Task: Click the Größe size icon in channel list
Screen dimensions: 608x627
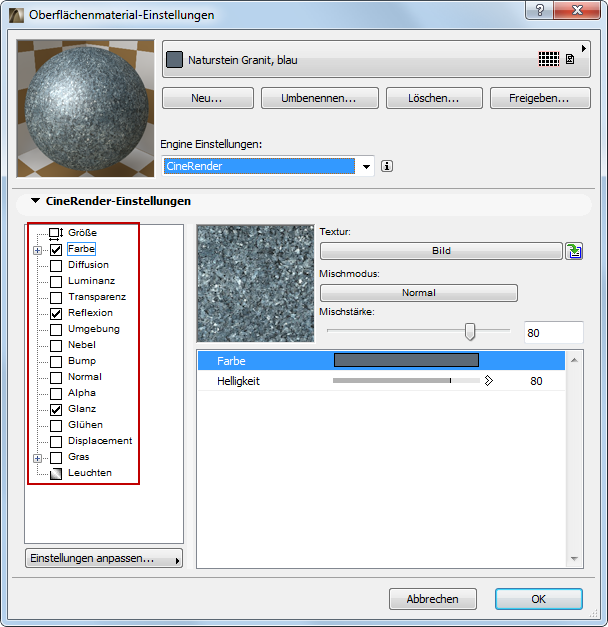Action: point(56,233)
